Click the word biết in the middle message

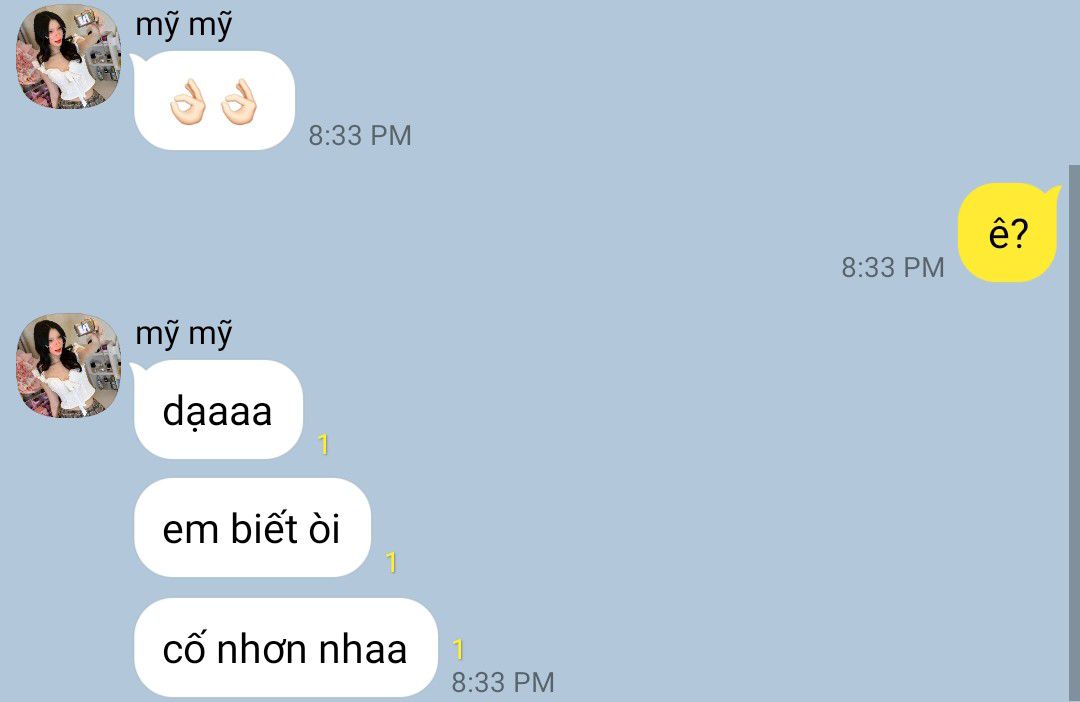tap(264, 528)
